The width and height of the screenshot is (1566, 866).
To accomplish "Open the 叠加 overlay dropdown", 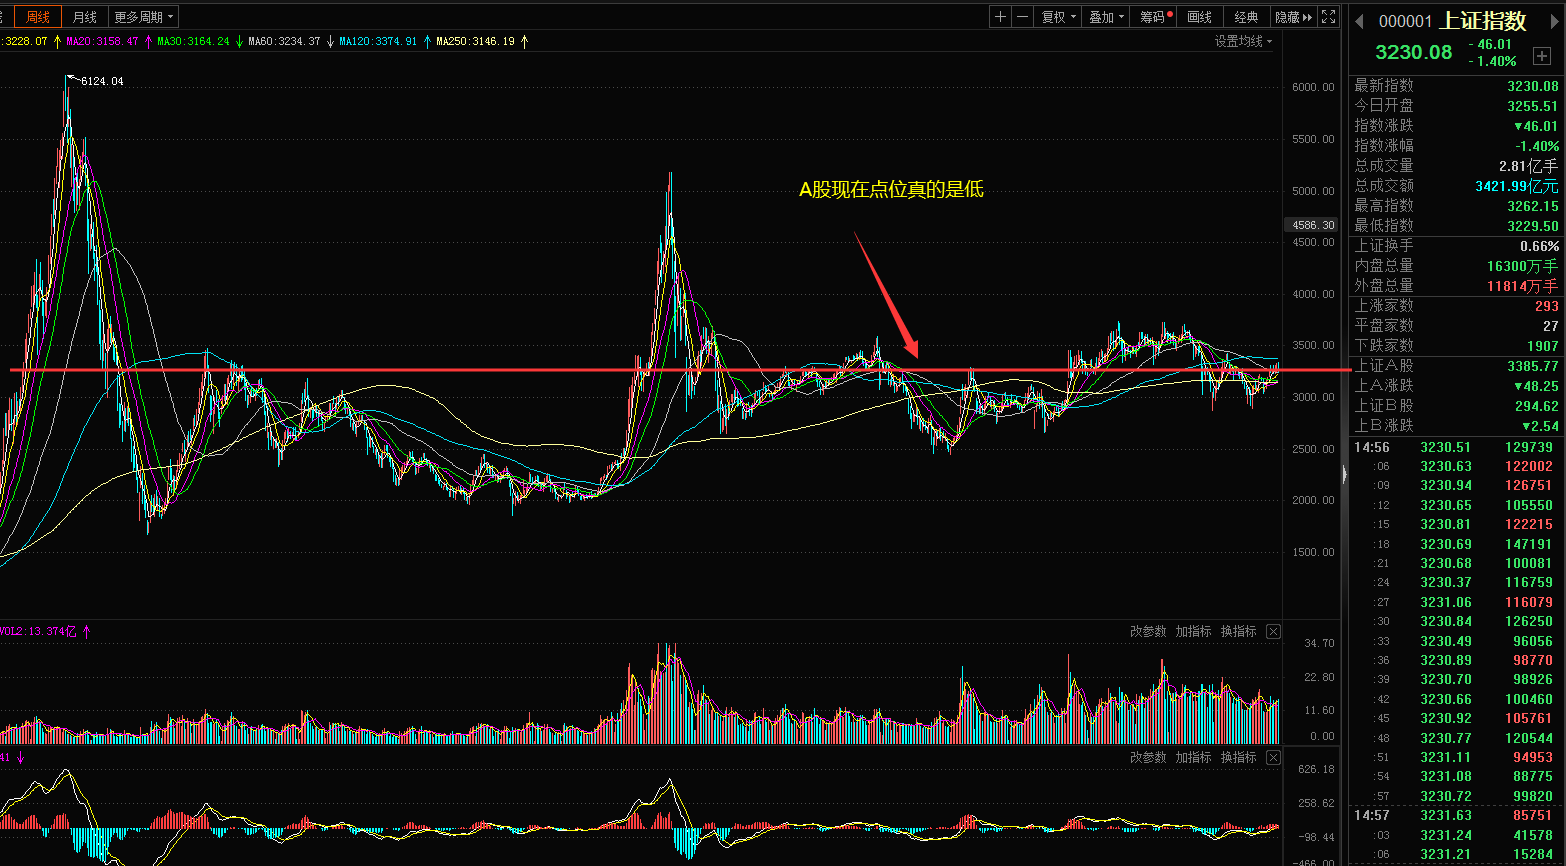I will coord(1106,17).
